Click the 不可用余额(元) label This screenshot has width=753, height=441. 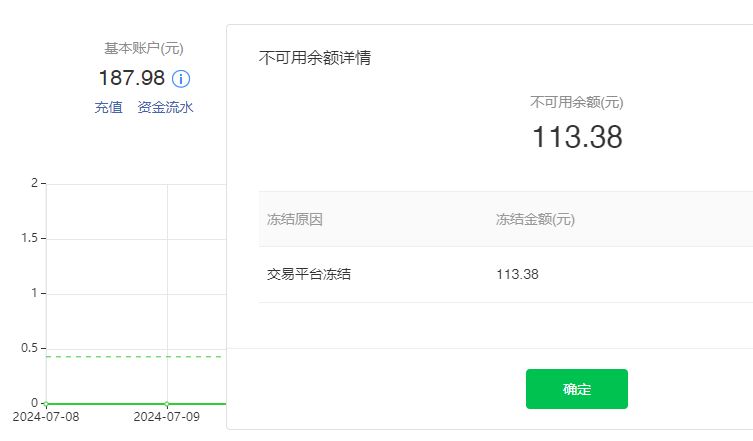tap(577, 102)
